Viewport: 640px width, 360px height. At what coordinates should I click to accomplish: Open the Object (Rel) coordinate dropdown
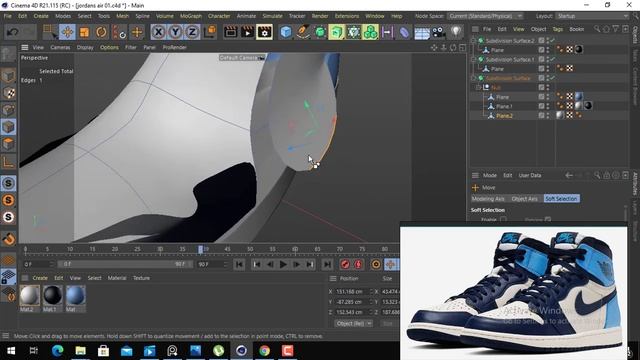pos(353,323)
